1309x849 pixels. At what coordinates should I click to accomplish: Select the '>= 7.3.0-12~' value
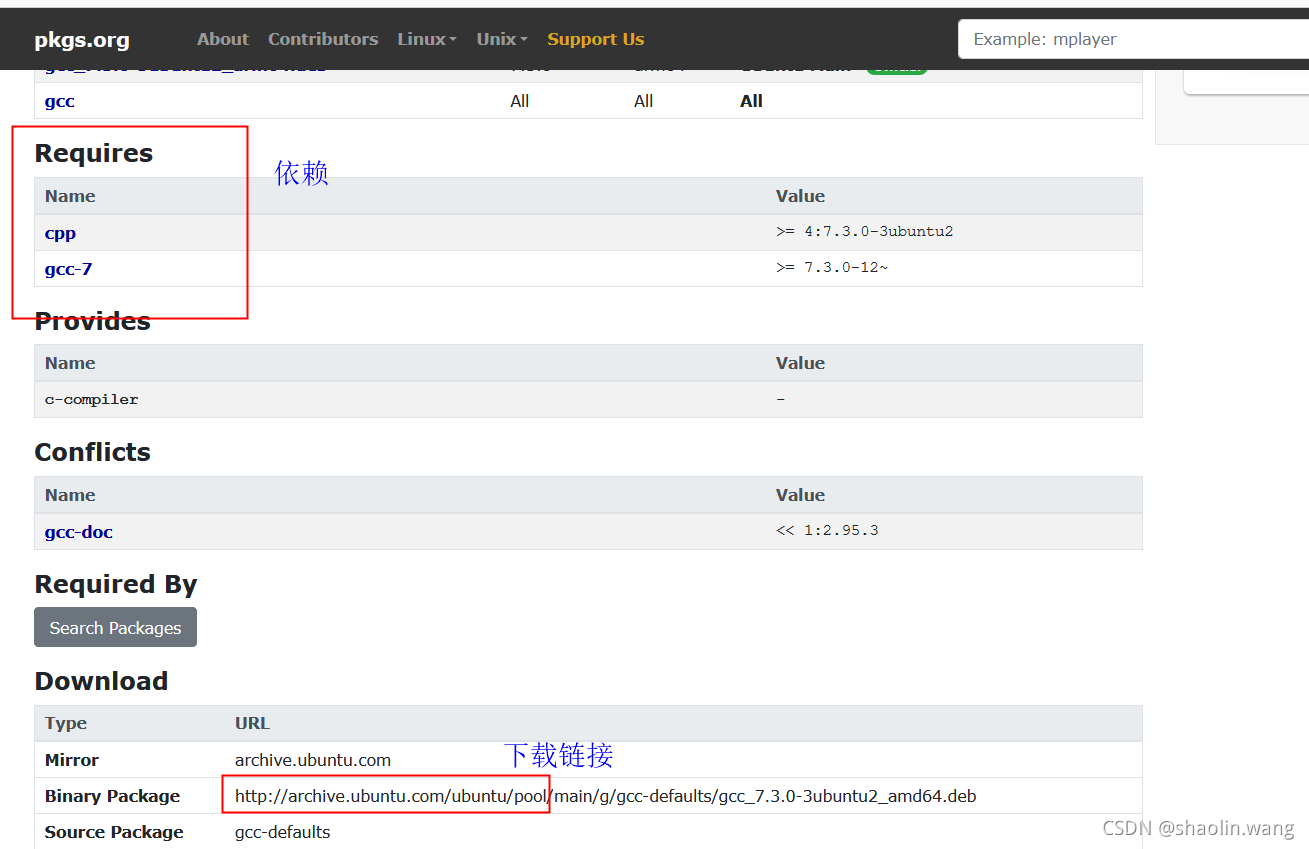pyautogui.click(x=831, y=267)
